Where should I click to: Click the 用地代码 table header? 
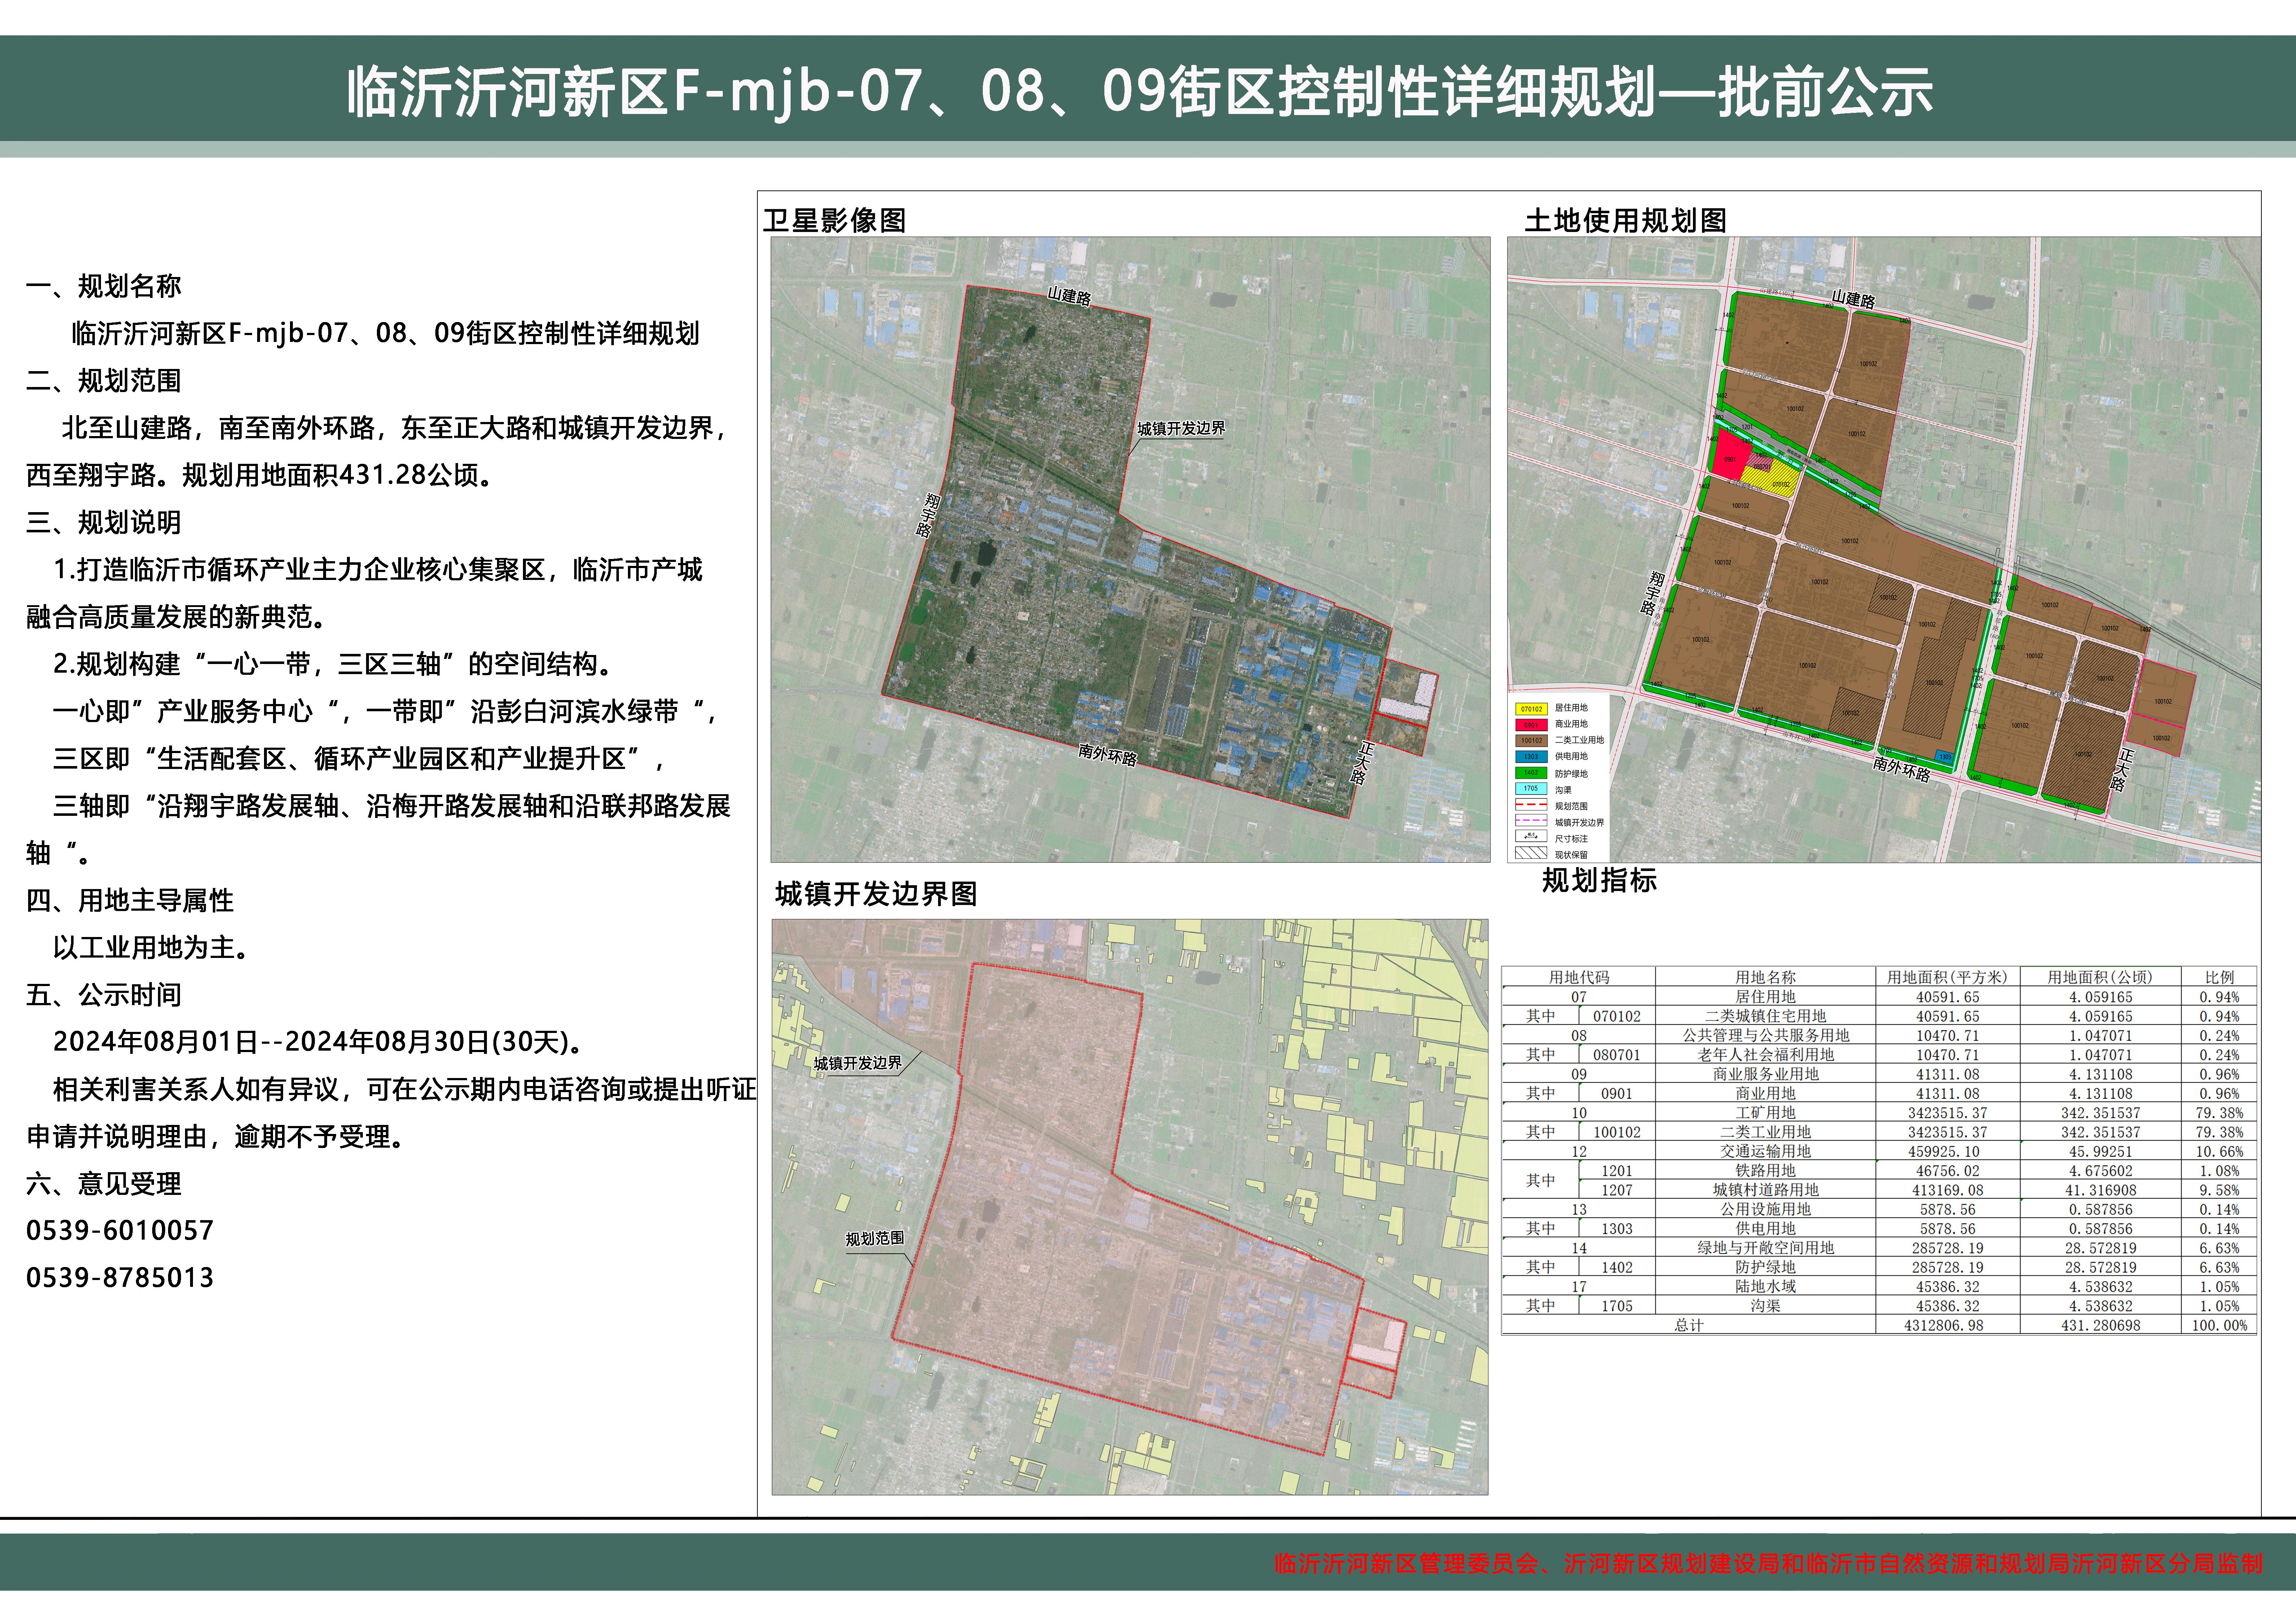(x=1579, y=977)
